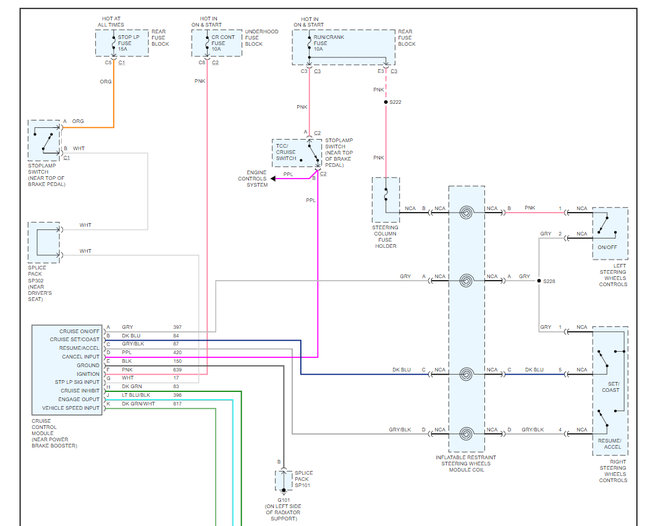The height and width of the screenshot is (526, 650).
Task: Select the steering column fuse holder symbol
Action: click(x=386, y=200)
